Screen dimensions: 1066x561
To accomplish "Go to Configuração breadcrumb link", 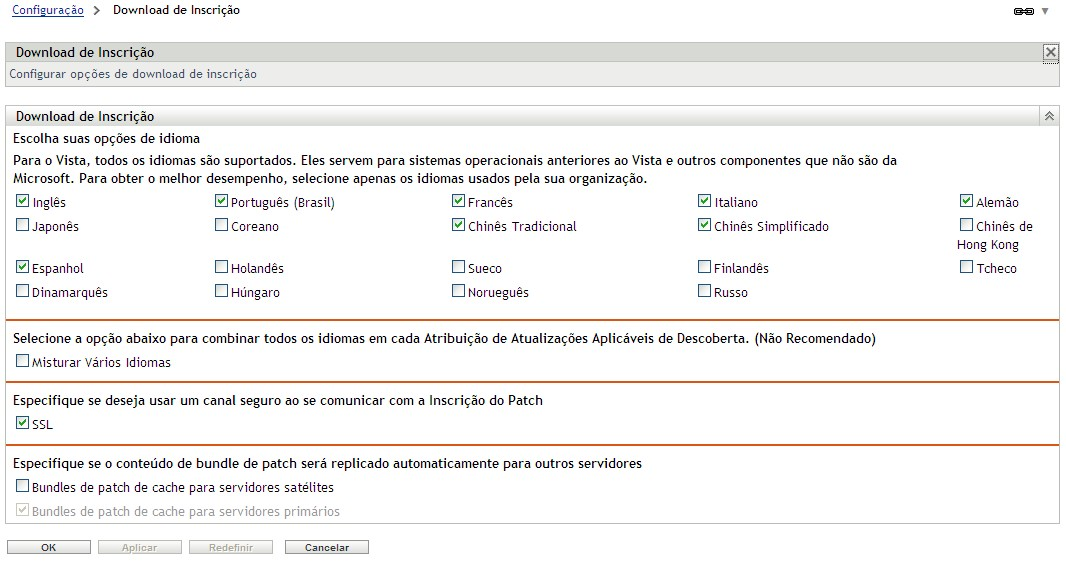I will click(x=48, y=10).
